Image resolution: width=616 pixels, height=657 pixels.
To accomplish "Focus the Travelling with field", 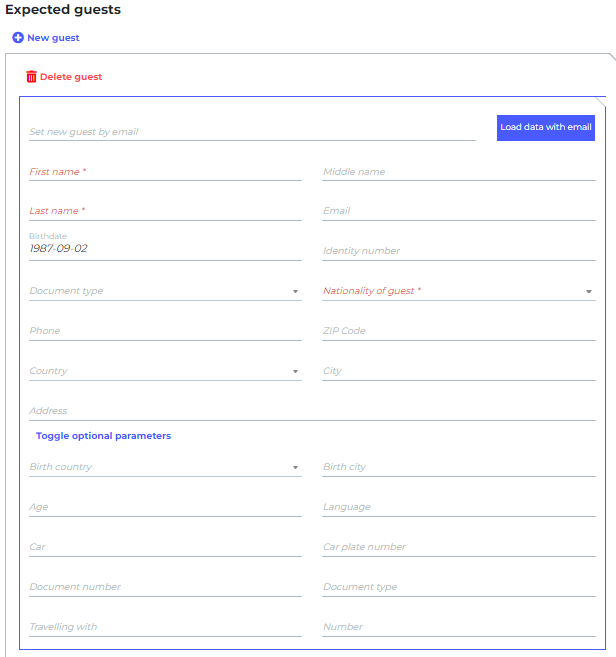I will pyautogui.click(x=165, y=627).
